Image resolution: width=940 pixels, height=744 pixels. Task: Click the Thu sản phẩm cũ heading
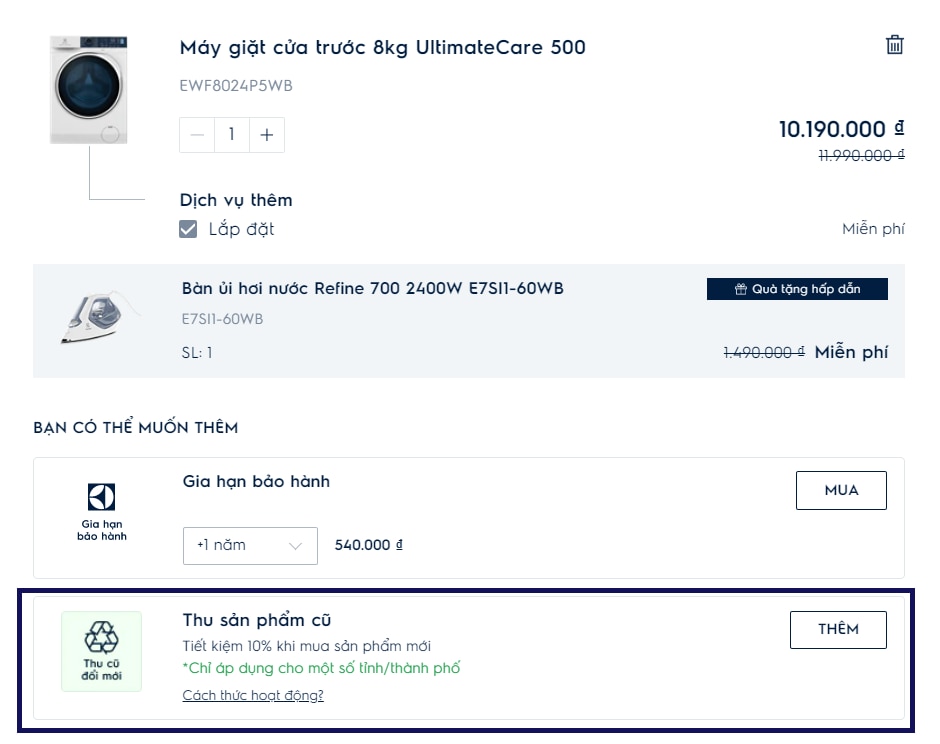point(257,620)
